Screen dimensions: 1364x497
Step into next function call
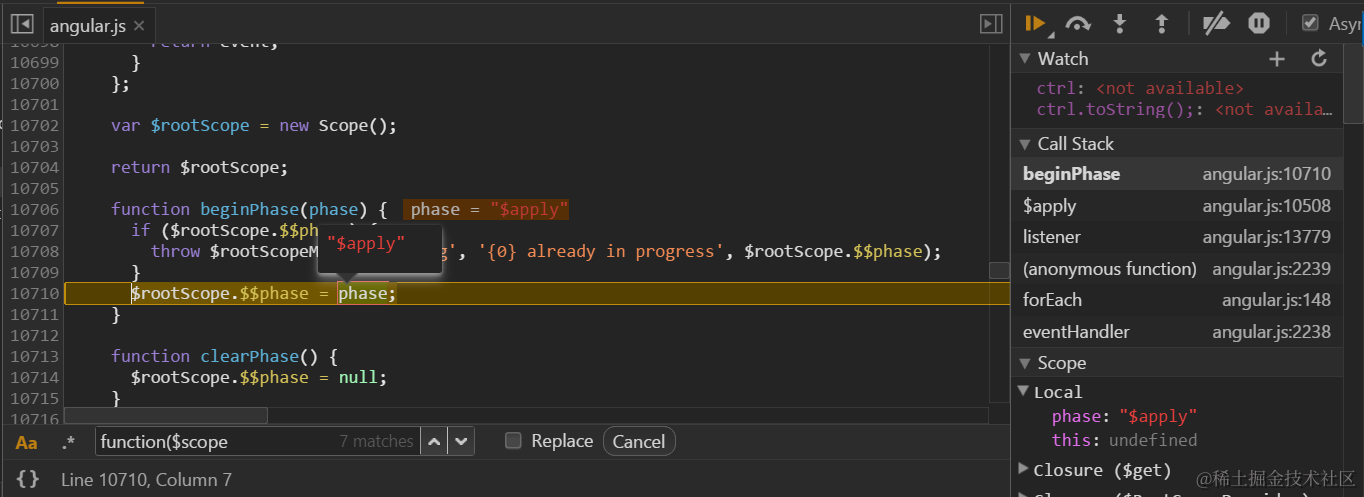tap(1120, 24)
